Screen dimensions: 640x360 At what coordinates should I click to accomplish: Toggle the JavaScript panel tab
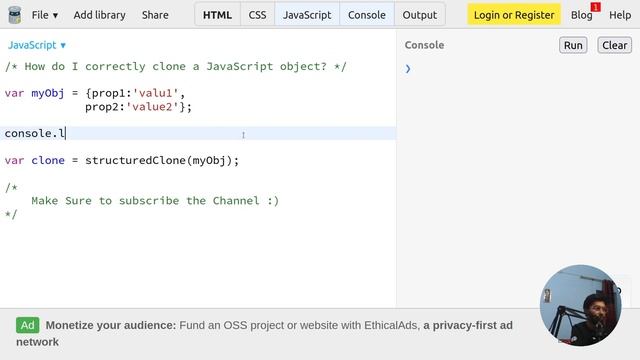[307, 15]
